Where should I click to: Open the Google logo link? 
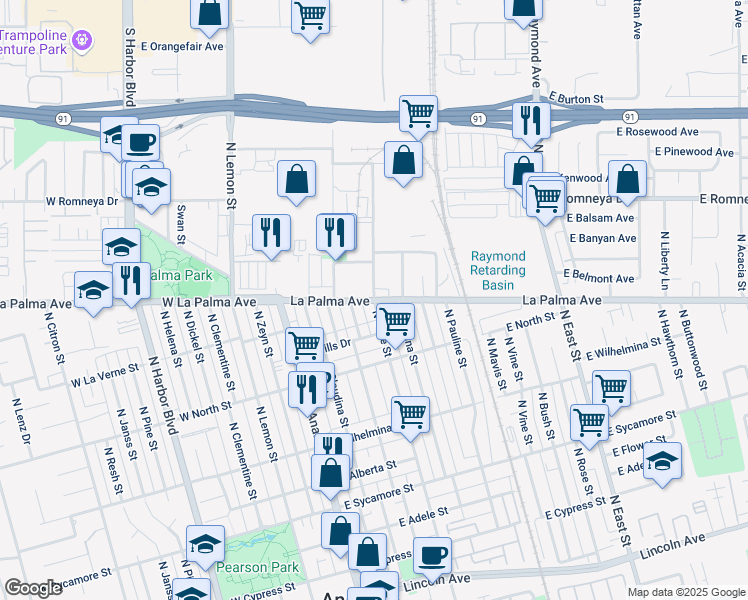(33, 588)
